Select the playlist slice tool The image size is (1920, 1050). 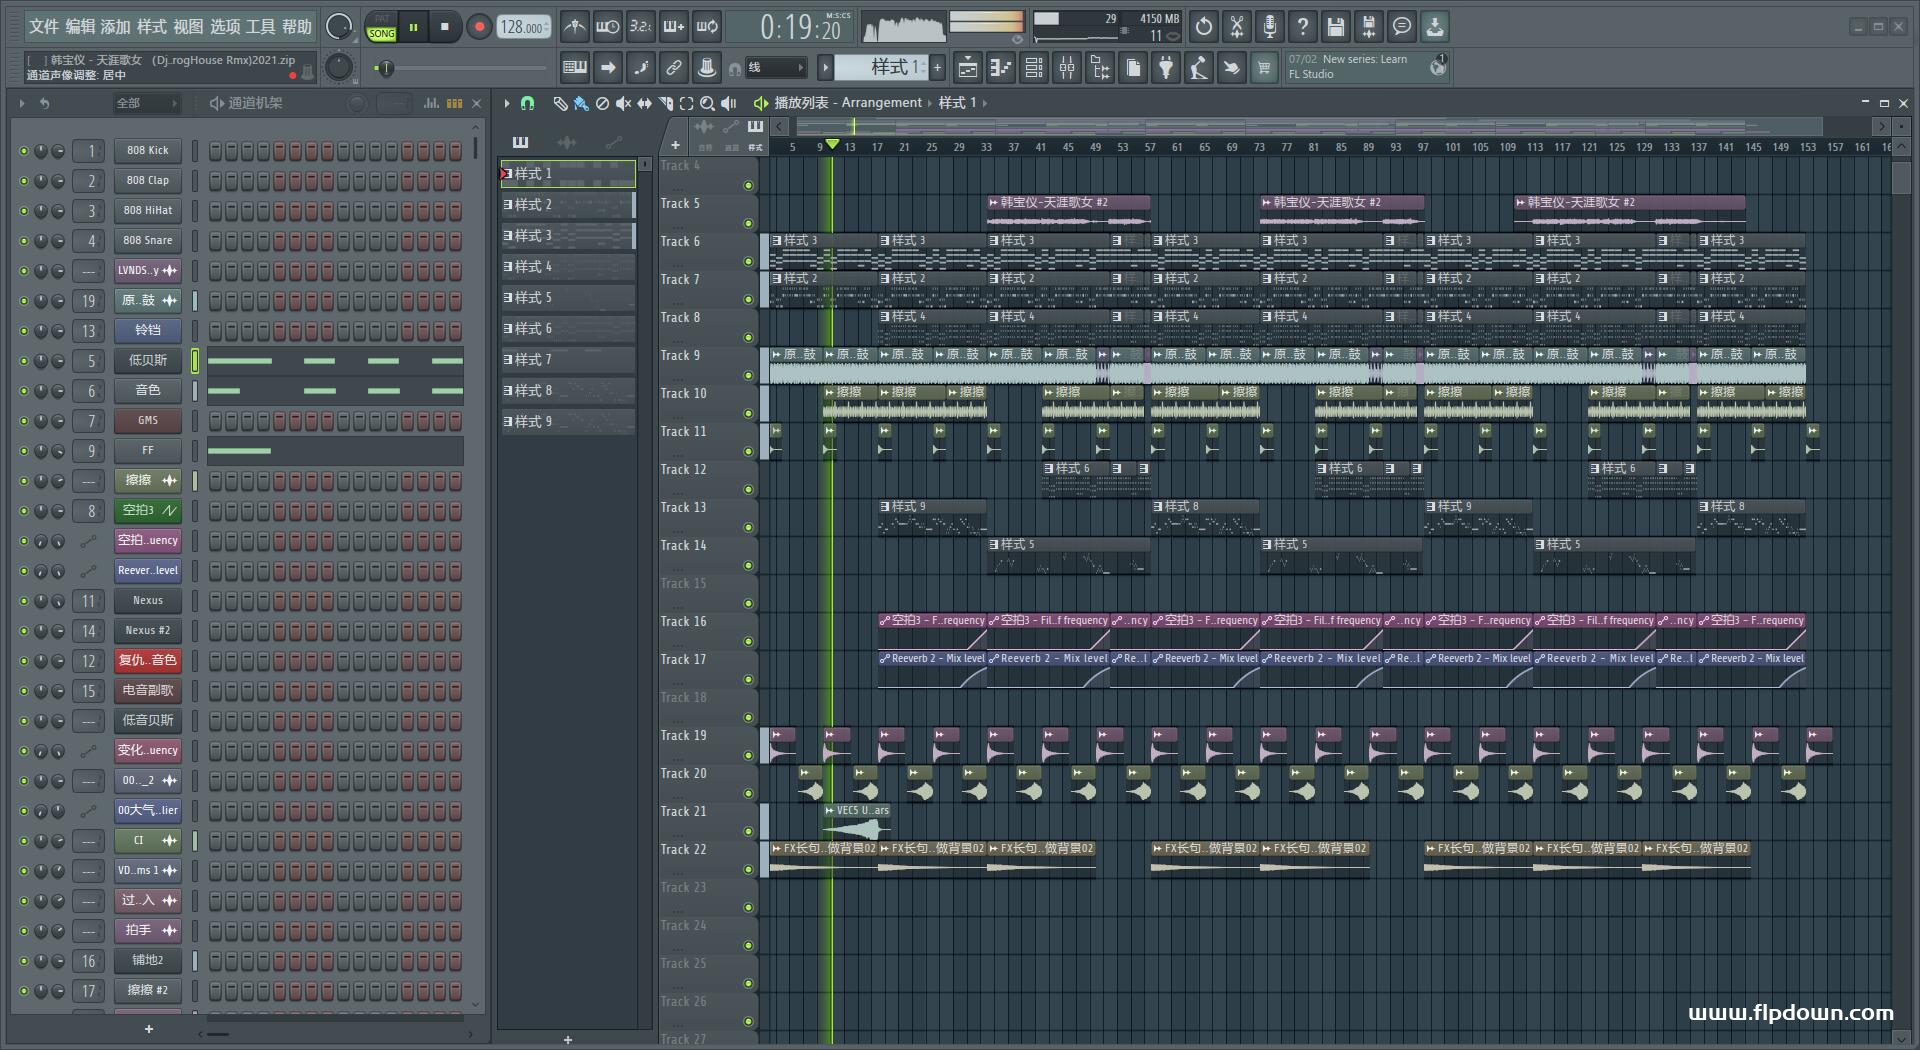[665, 103]
